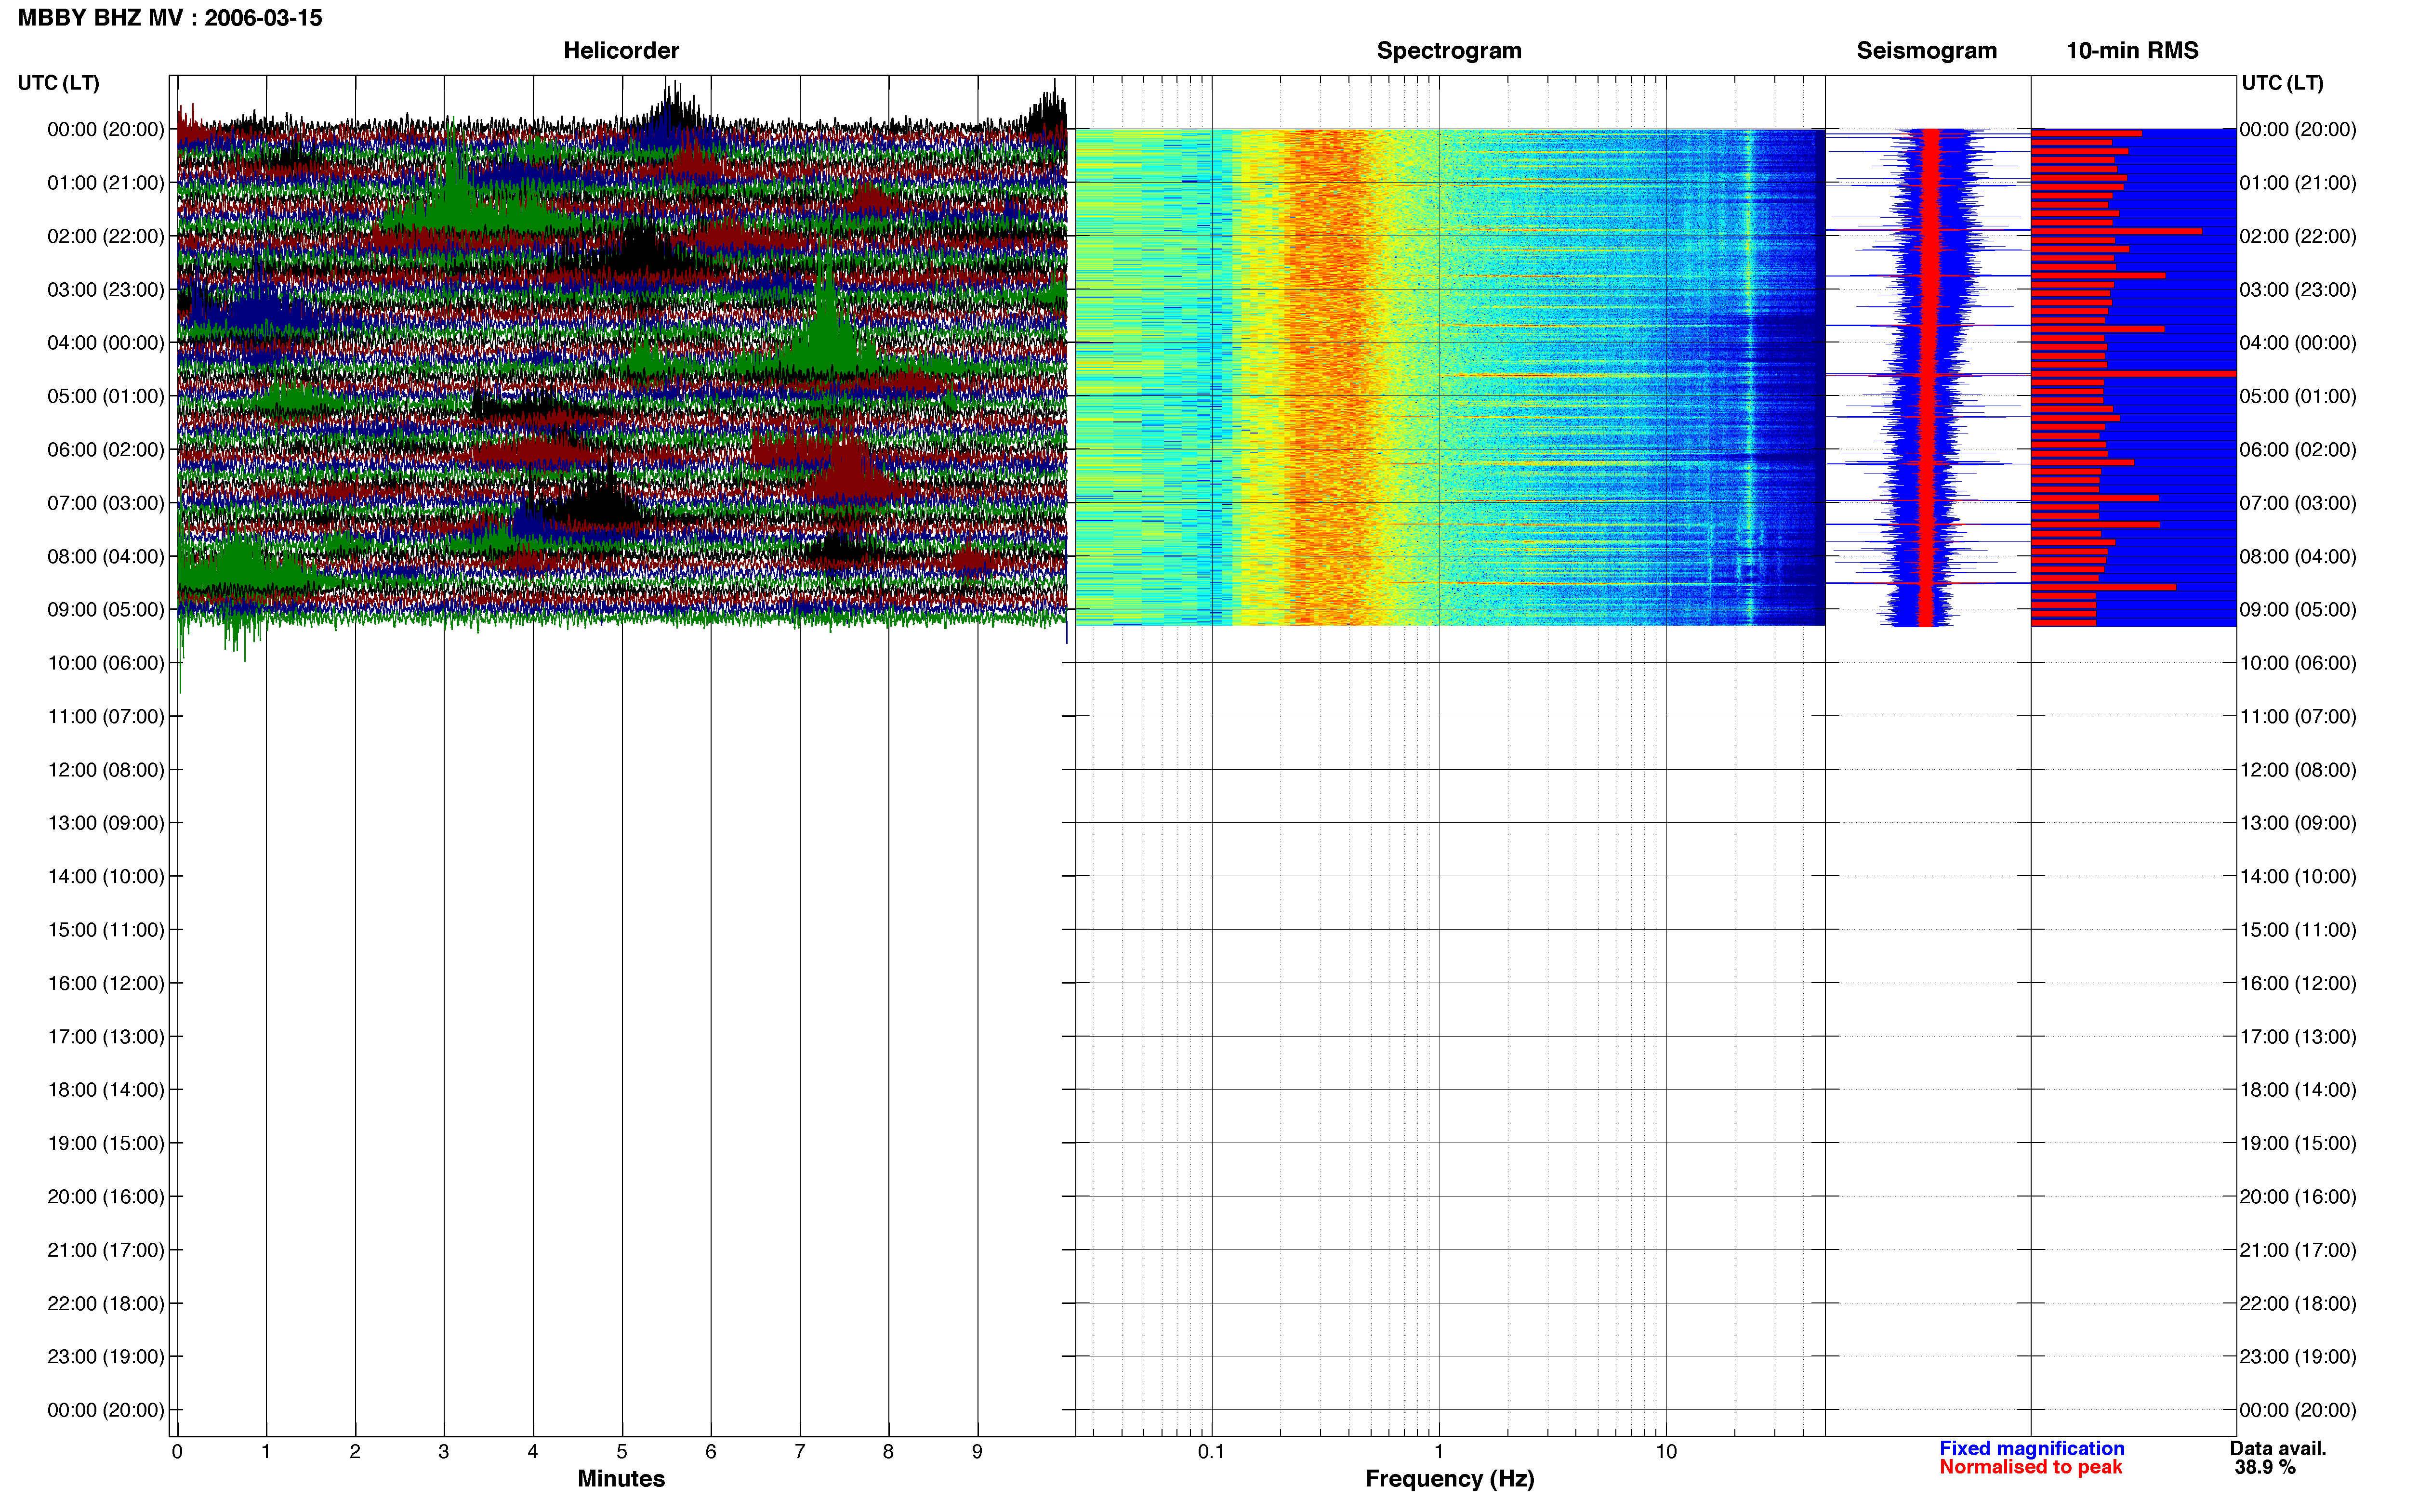Click the left '15:00 (11:00)' time label
Image resolution: width=2418 pixels, height=1512 pixels.
click(106, 930)
